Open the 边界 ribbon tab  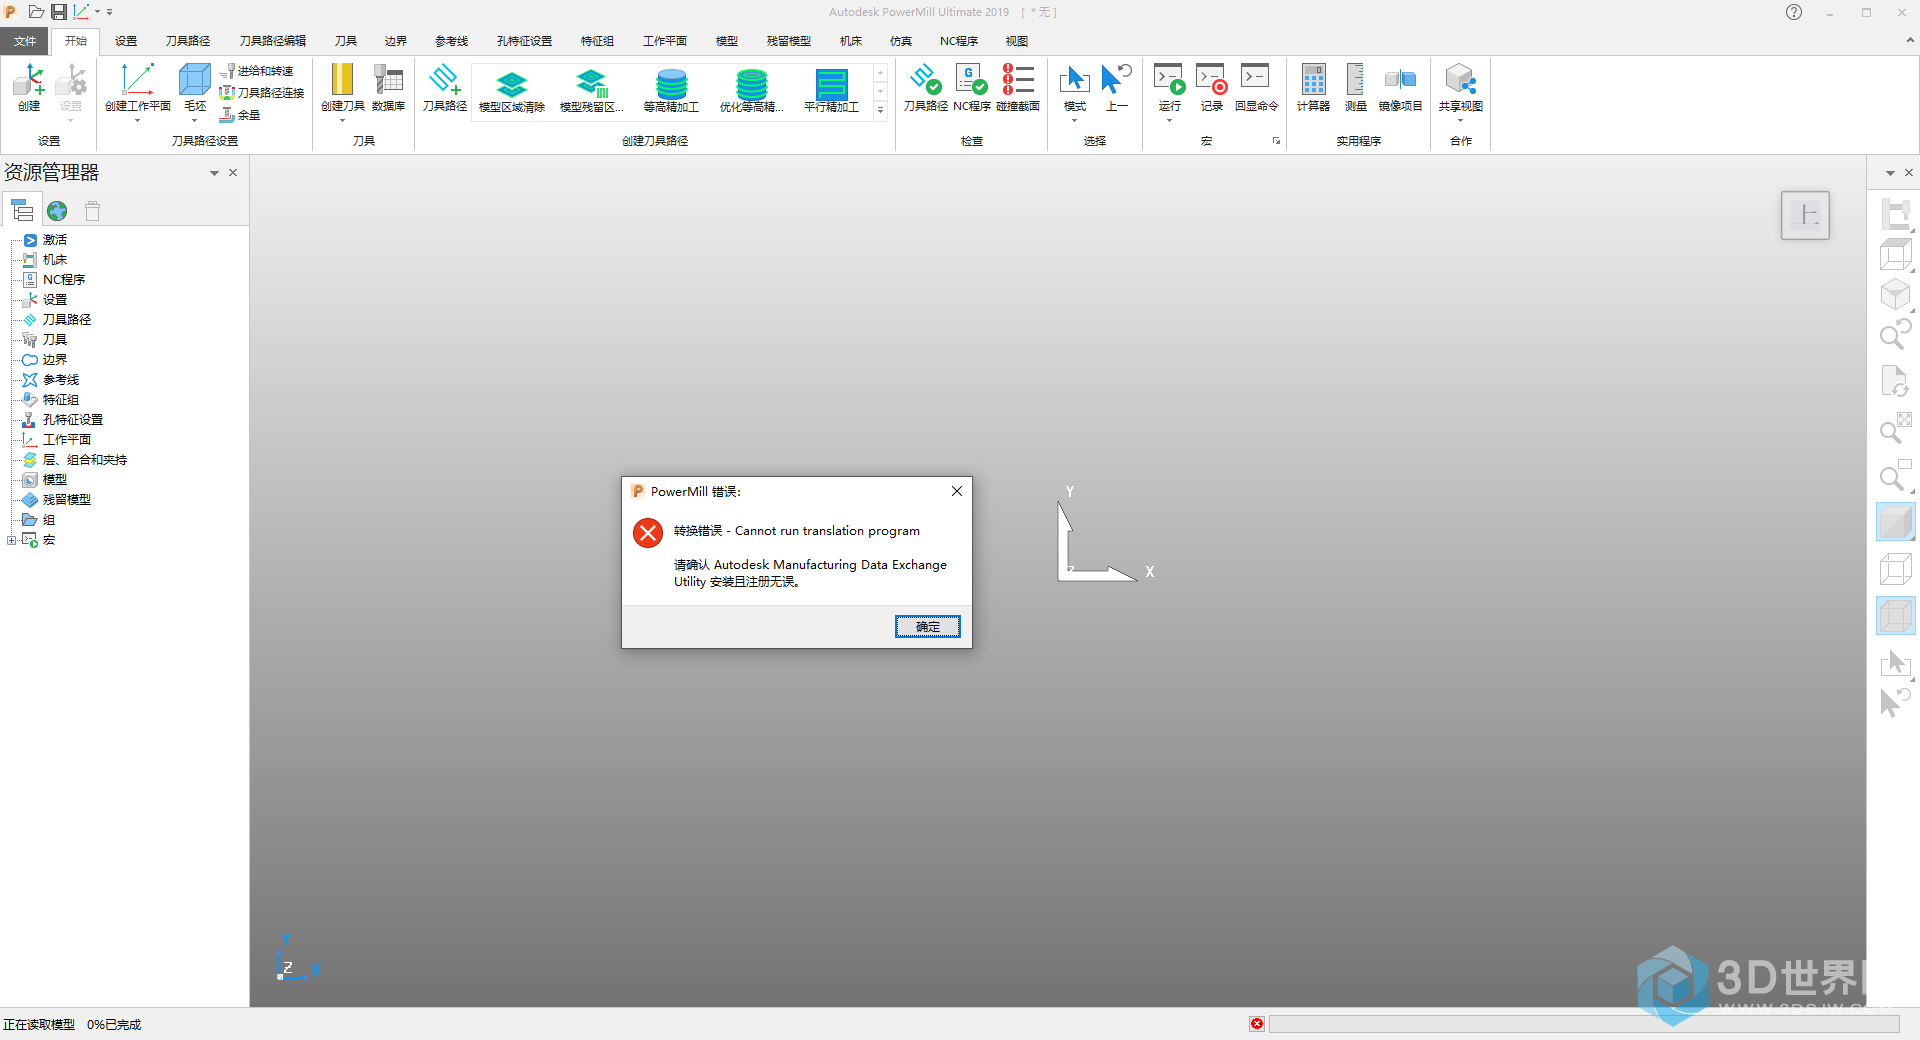coord(396,41)
